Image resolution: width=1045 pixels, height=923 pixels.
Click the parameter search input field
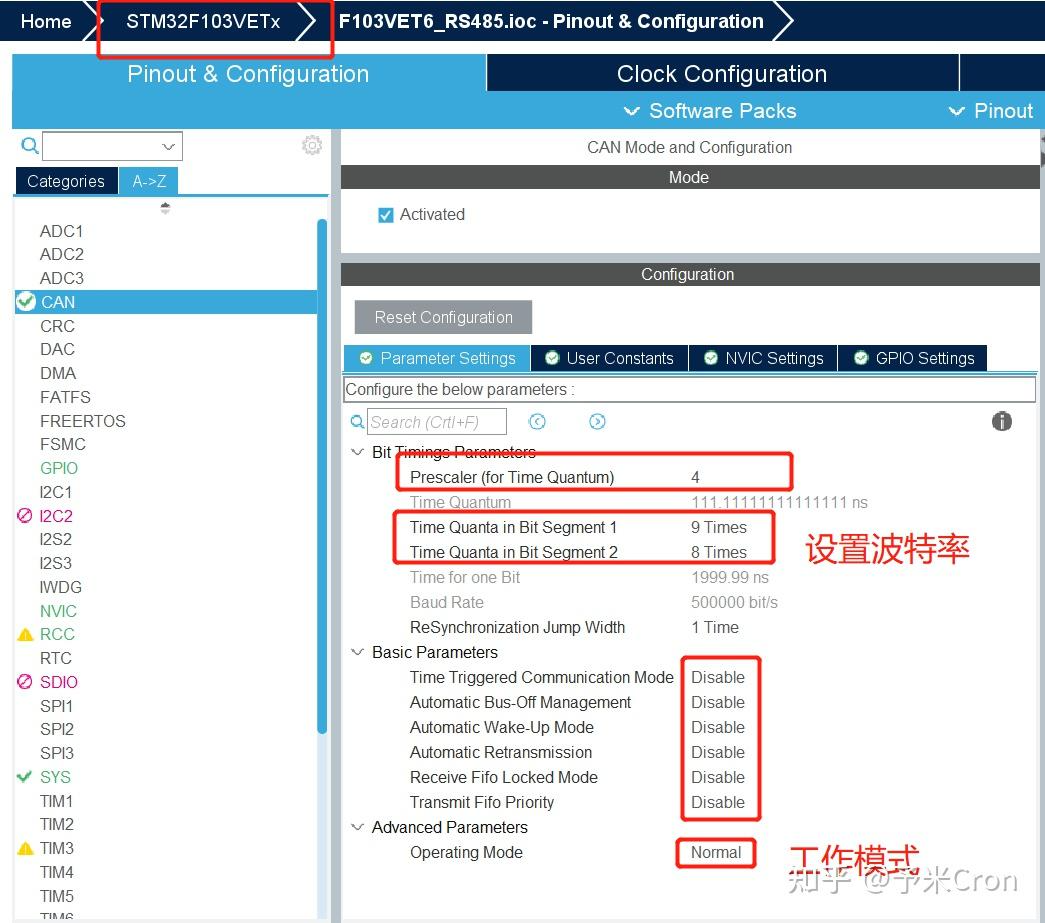tap(437, 422)
